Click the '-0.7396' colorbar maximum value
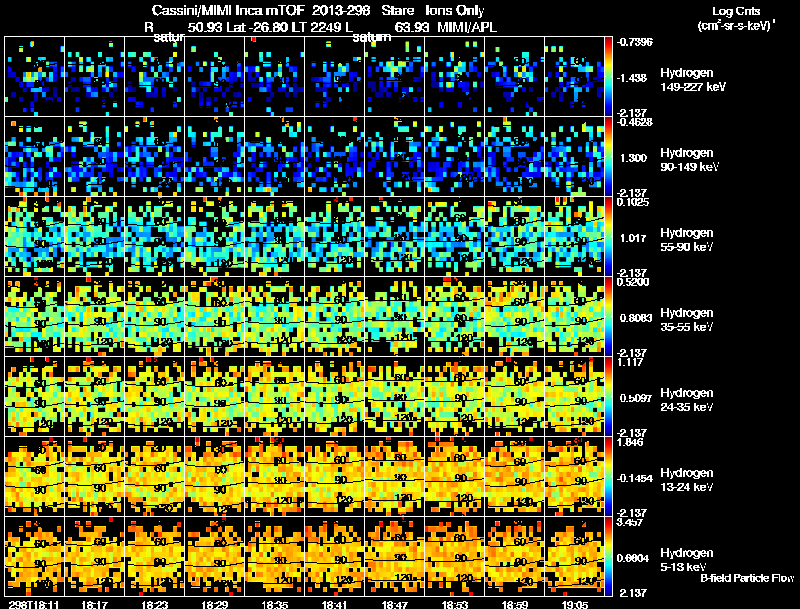Image resolution: width=800 pixels, height=609 pixels. click(x=634, y=42)
